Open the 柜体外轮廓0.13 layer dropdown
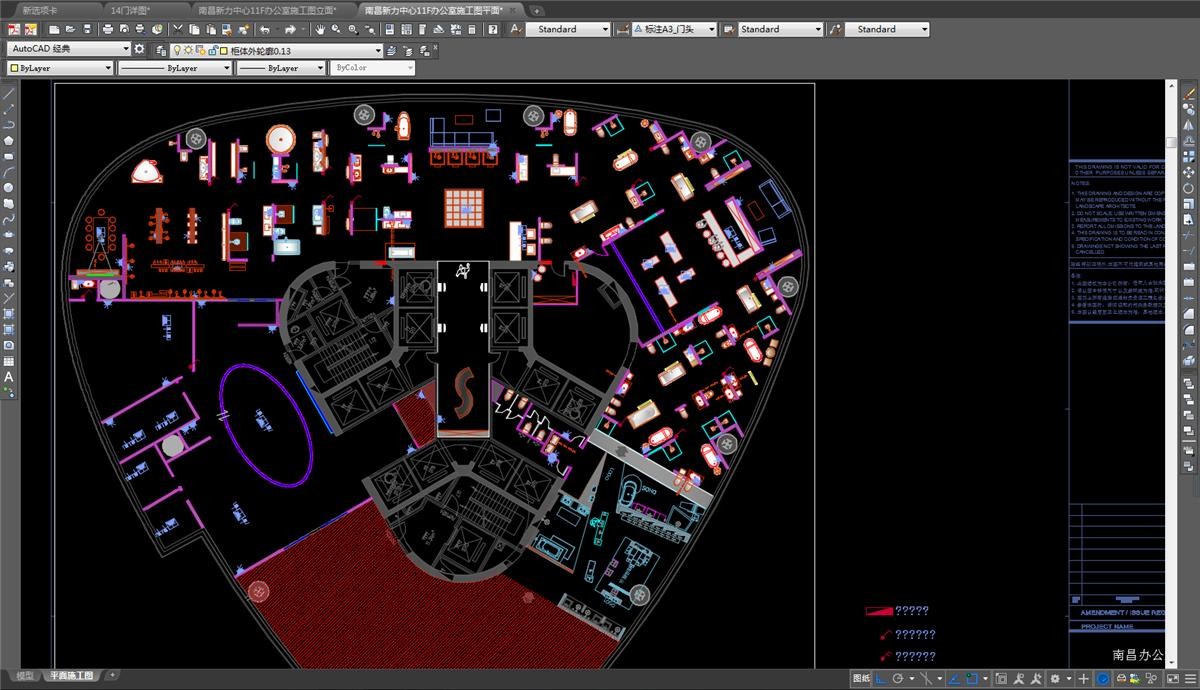The width and height of the screenshot is (1200, 690). pos(378,50)
